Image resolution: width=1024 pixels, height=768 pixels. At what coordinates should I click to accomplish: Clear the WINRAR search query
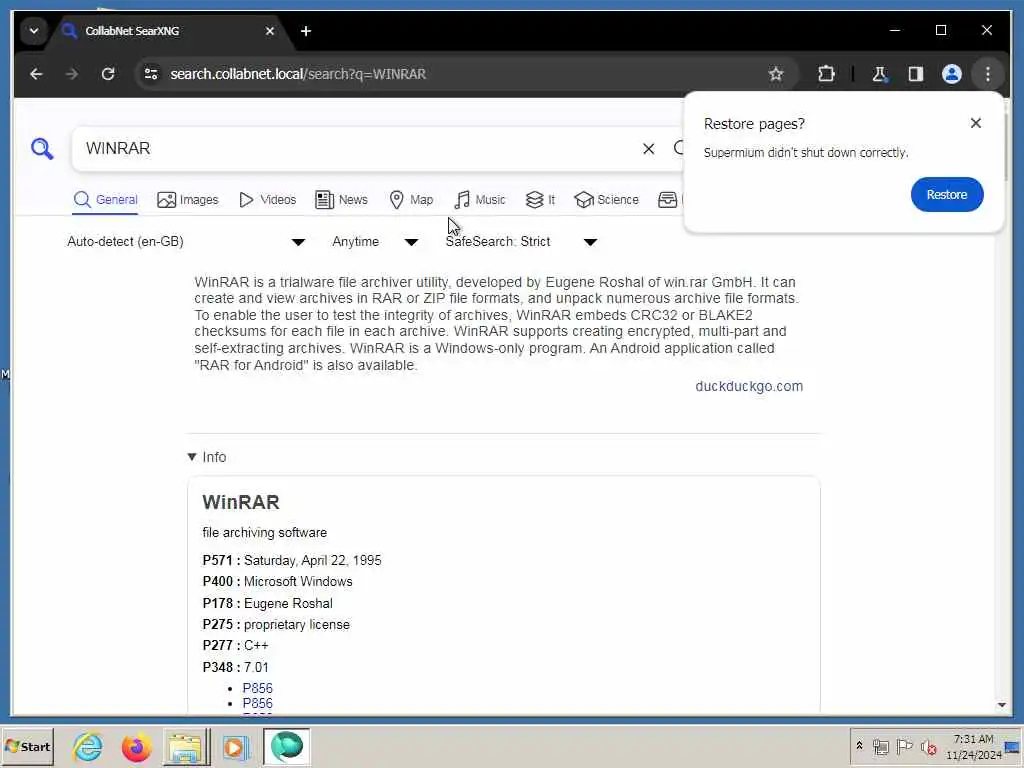tap(648, 149)
